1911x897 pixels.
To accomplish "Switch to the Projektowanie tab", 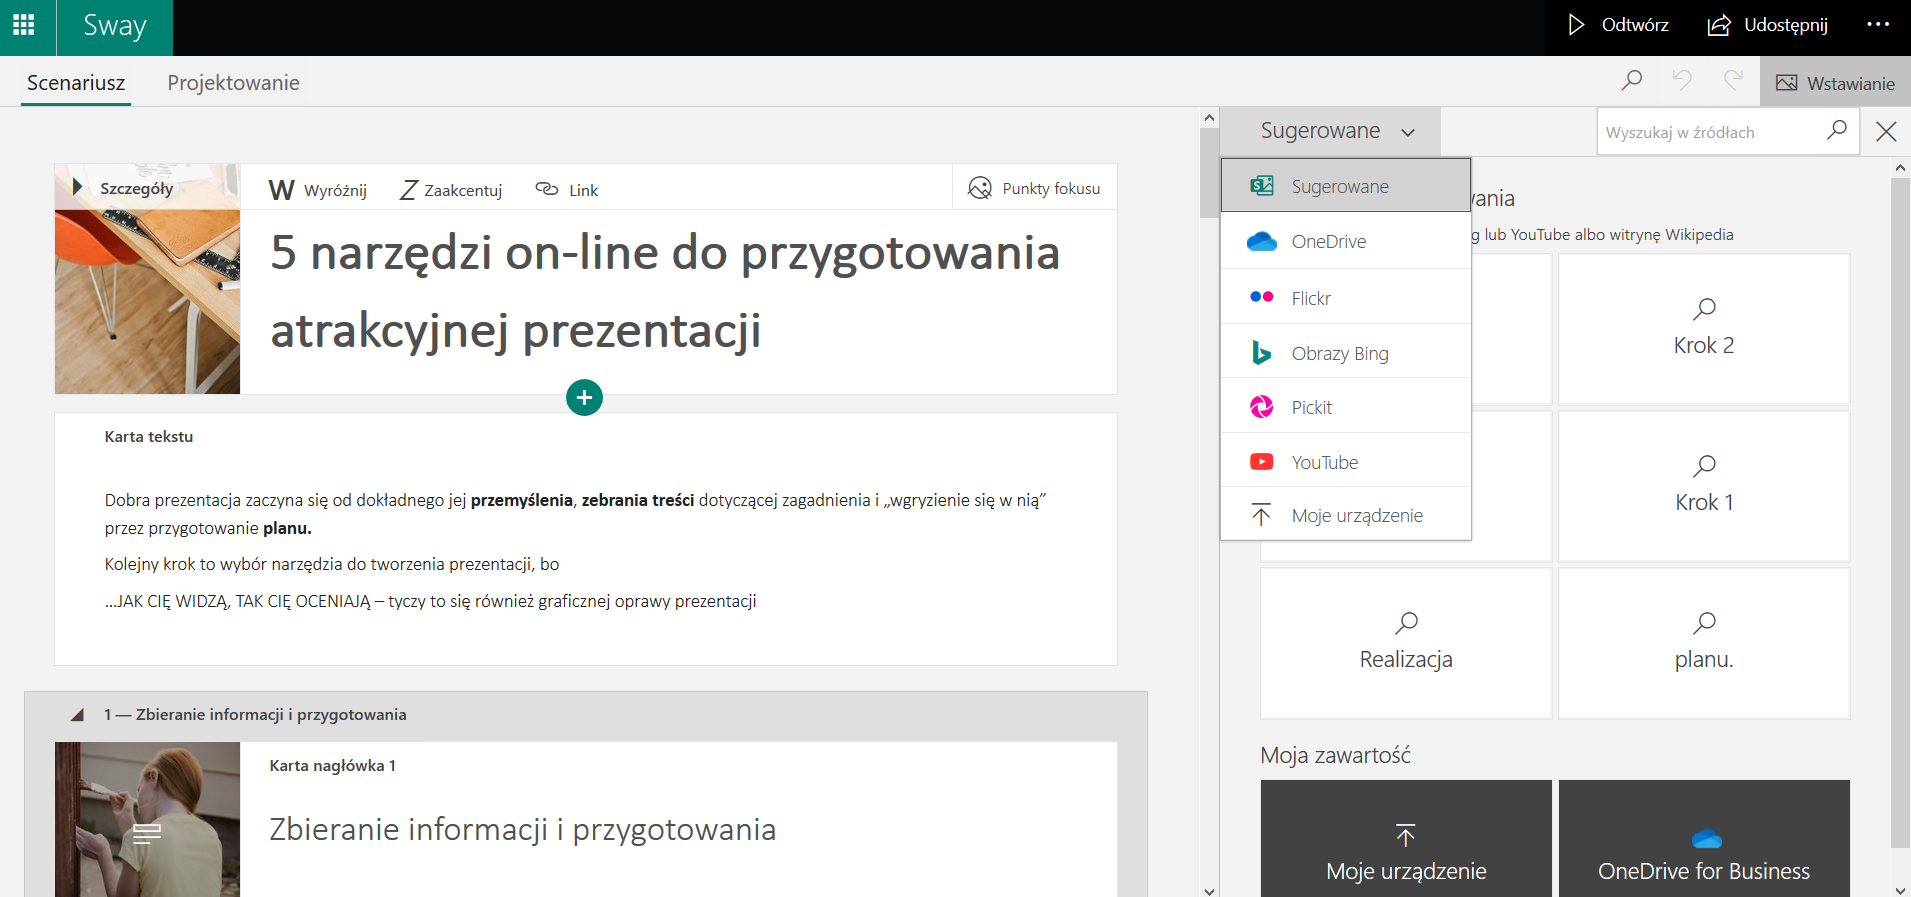I will [233, 83].
